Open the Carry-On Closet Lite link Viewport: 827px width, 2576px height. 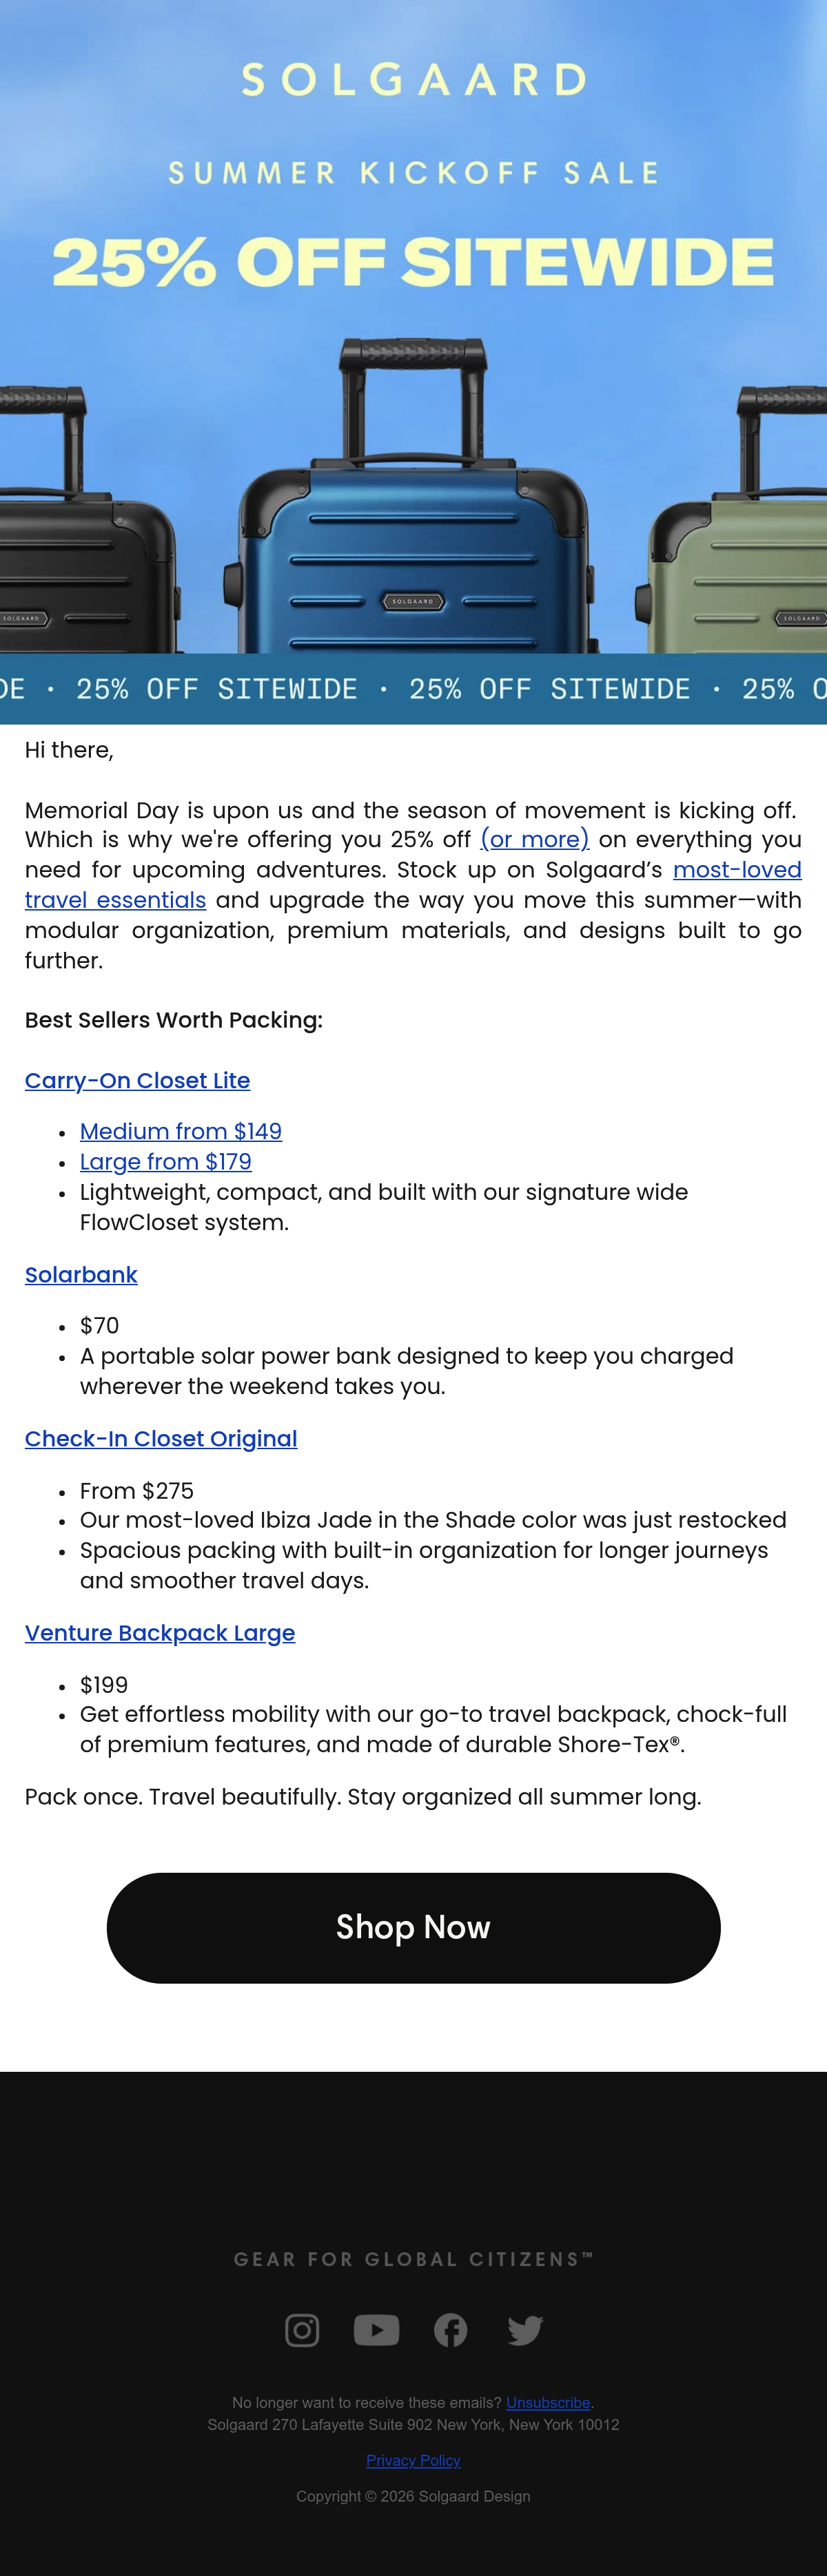(x=137, y=1080)
